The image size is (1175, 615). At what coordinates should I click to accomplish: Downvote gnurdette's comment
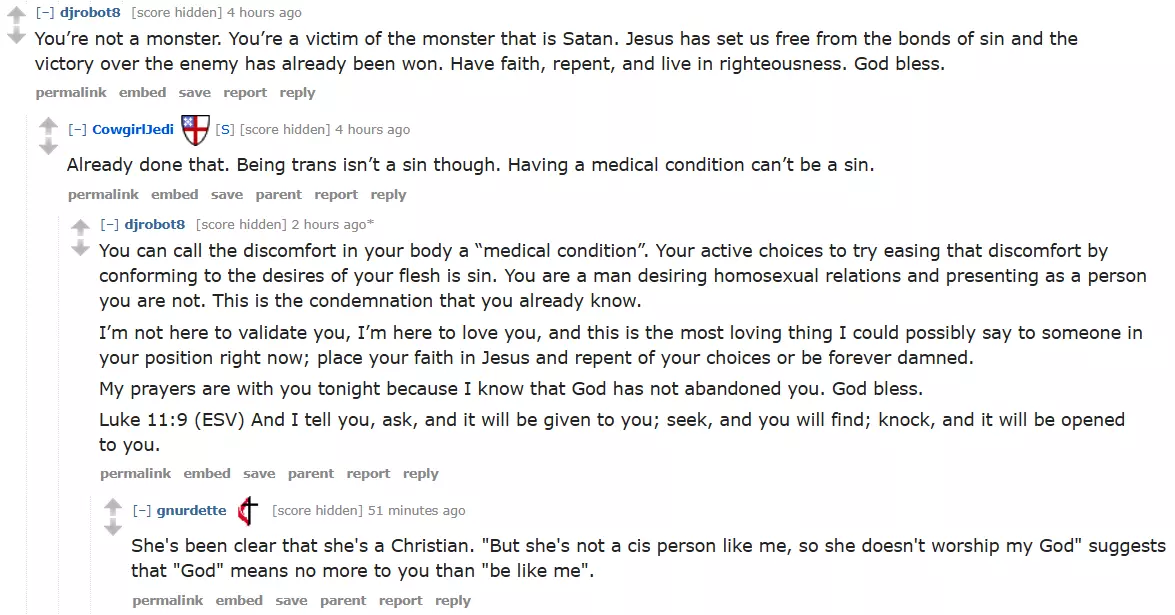click(x=113, y=528)
